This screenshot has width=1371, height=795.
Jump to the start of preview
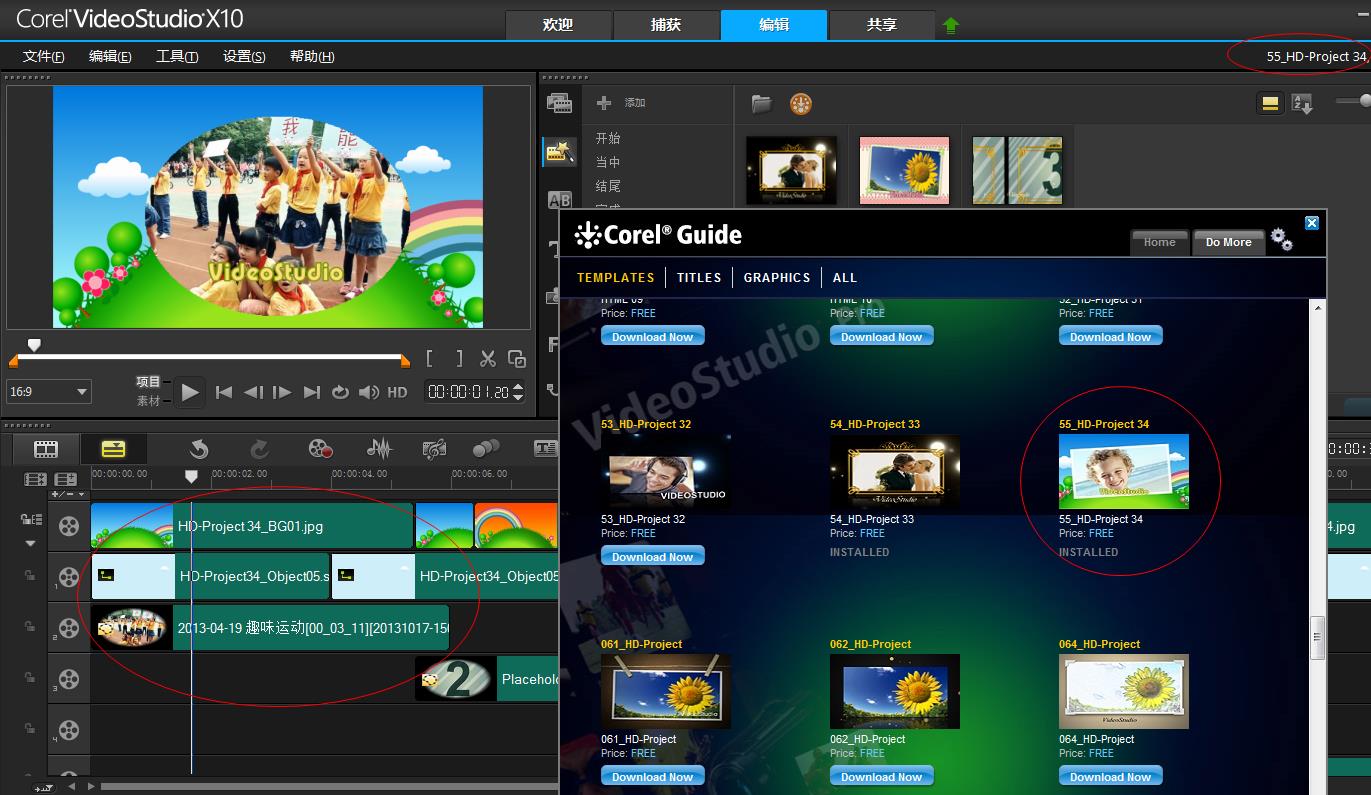click(x=224, y=392)
